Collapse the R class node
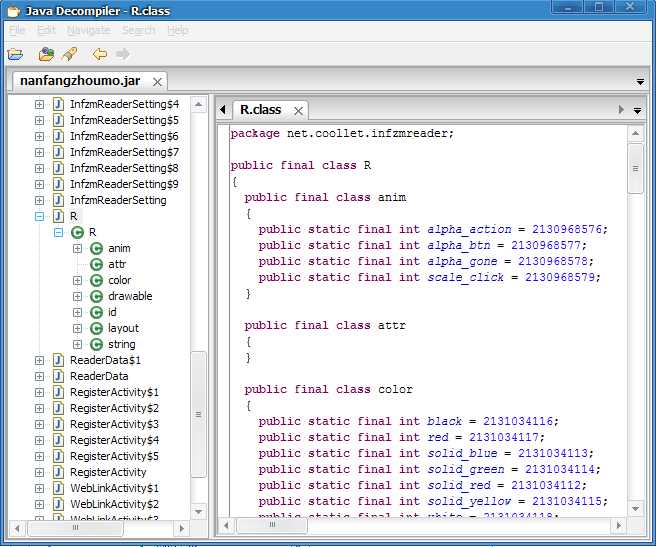 pos(59,232)
